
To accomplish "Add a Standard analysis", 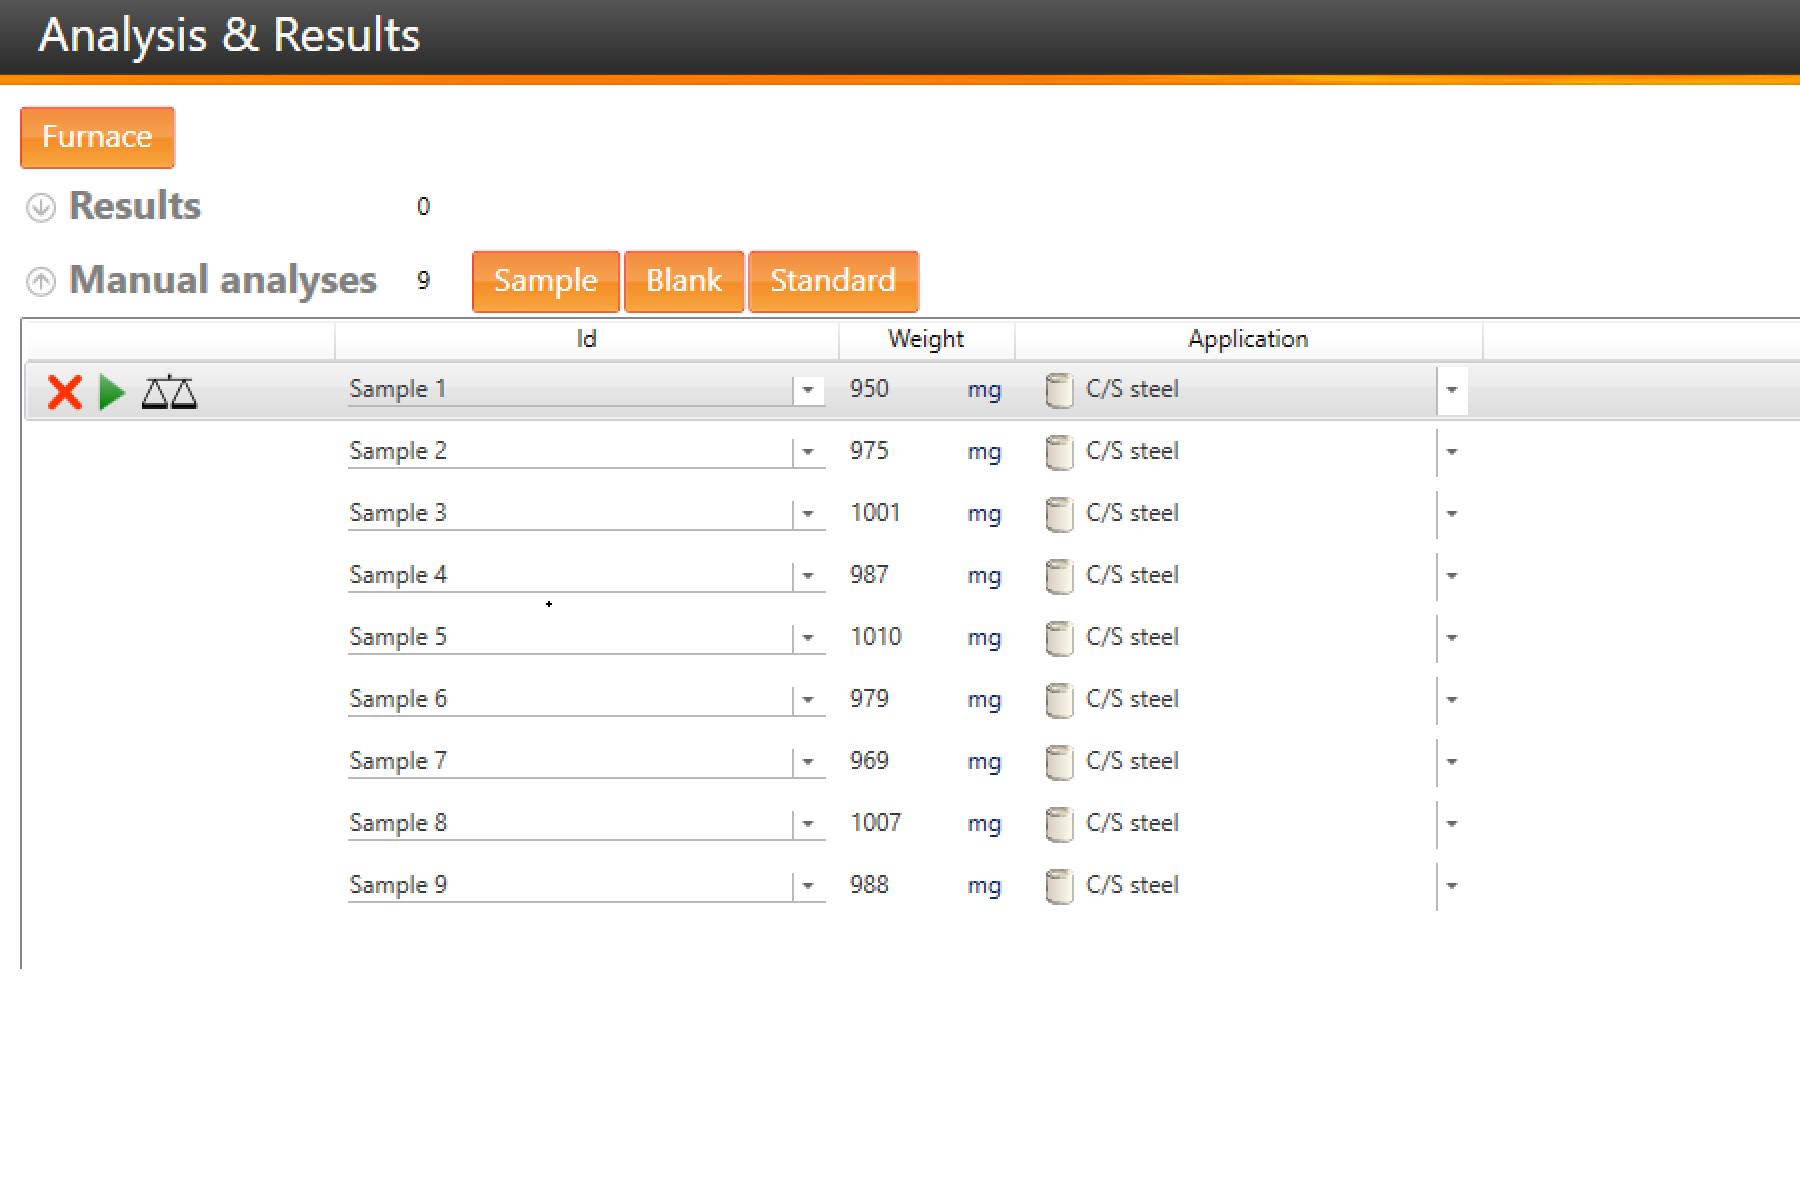I will 833,281.
